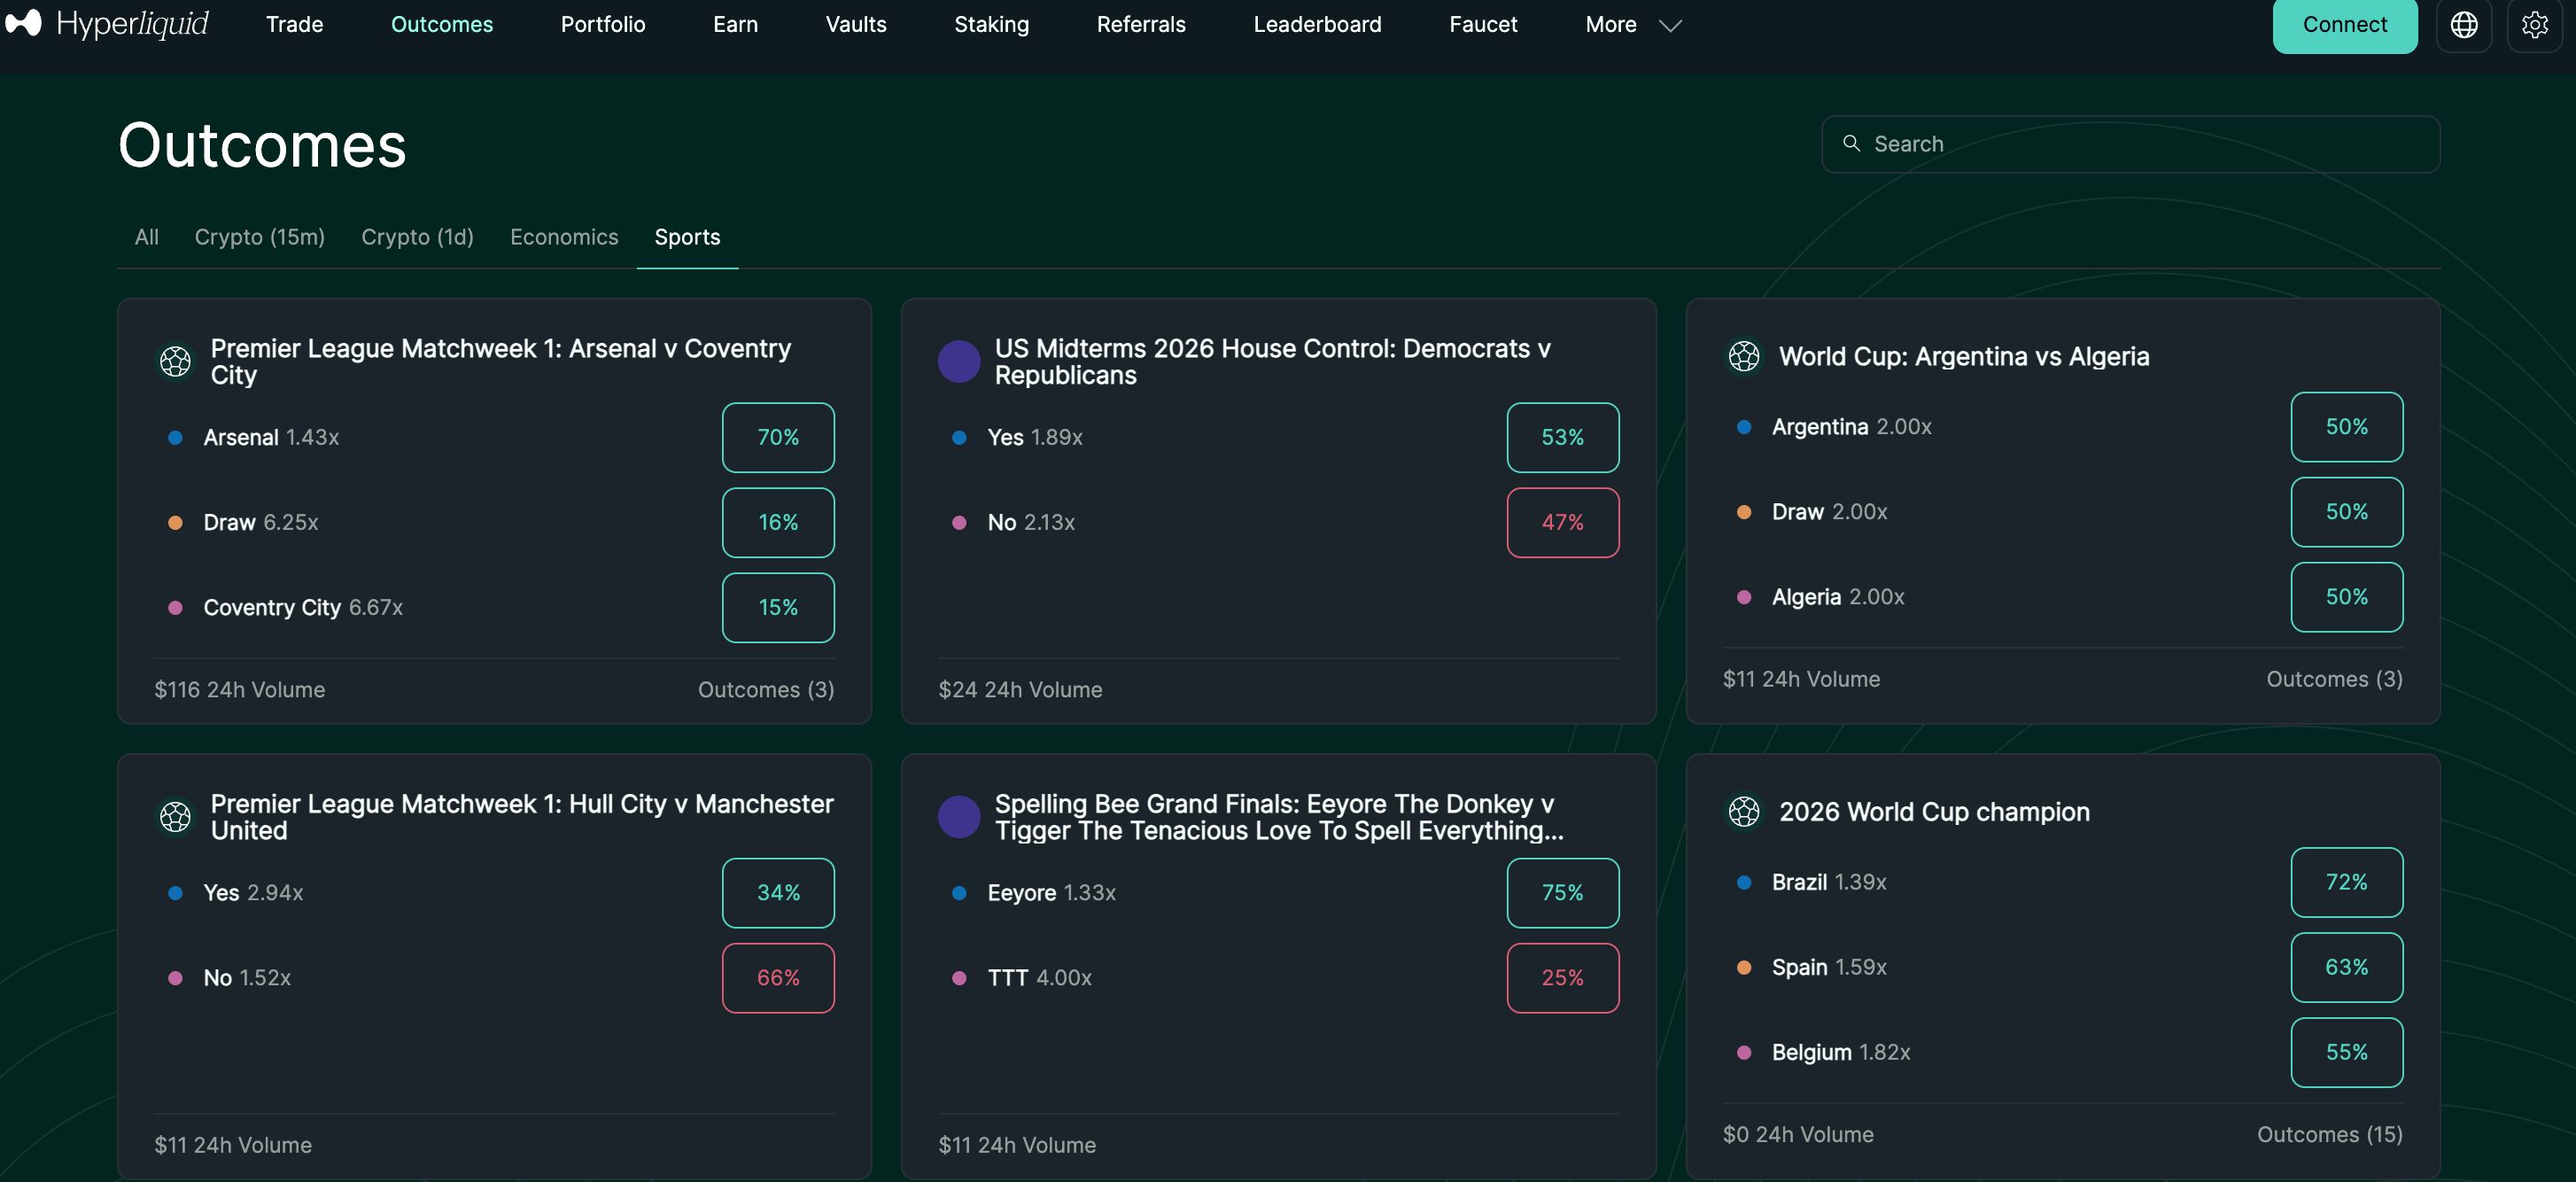Focus the Search input field
This screenshot has width=2576, height=1182.
click(x=2130, y=144)
